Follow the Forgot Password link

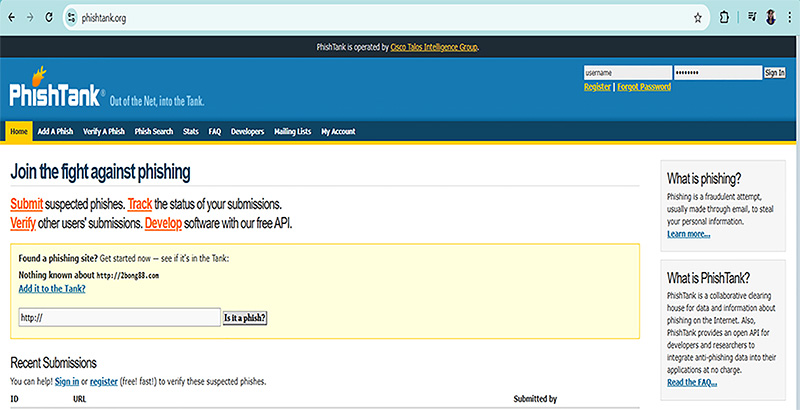[644, 87]
